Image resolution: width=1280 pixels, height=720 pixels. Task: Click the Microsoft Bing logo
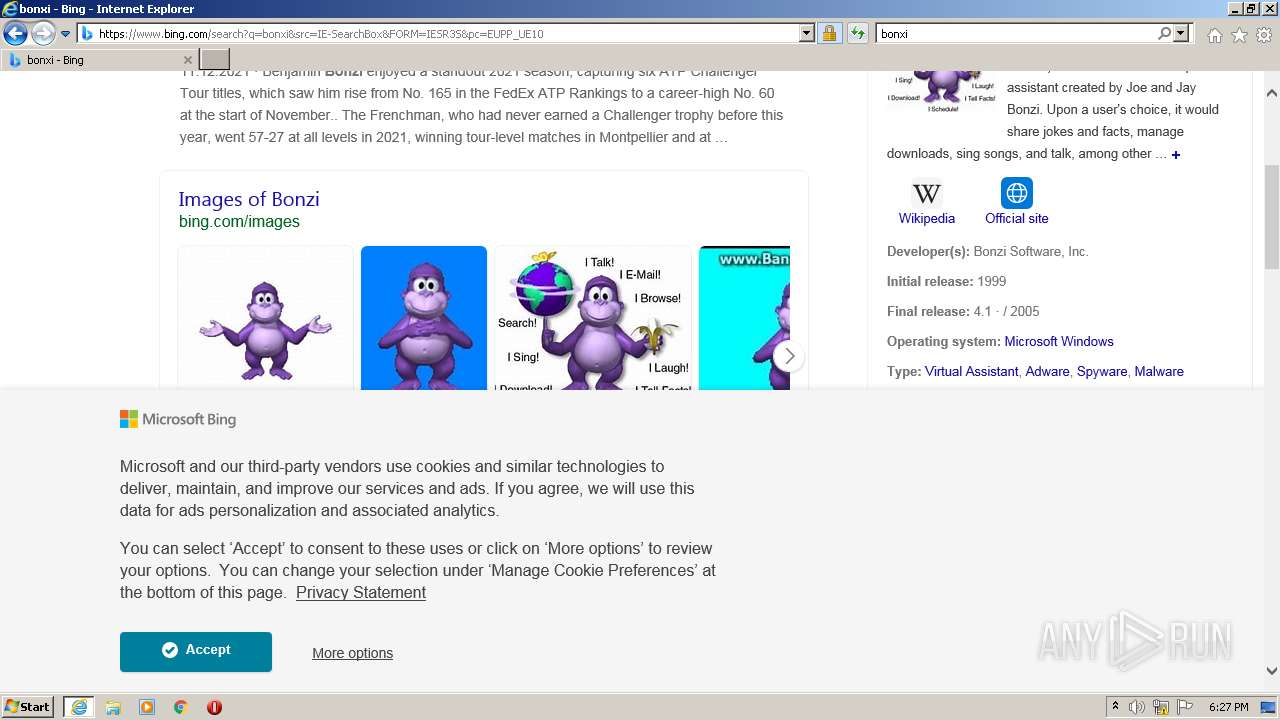coord(178,419)
